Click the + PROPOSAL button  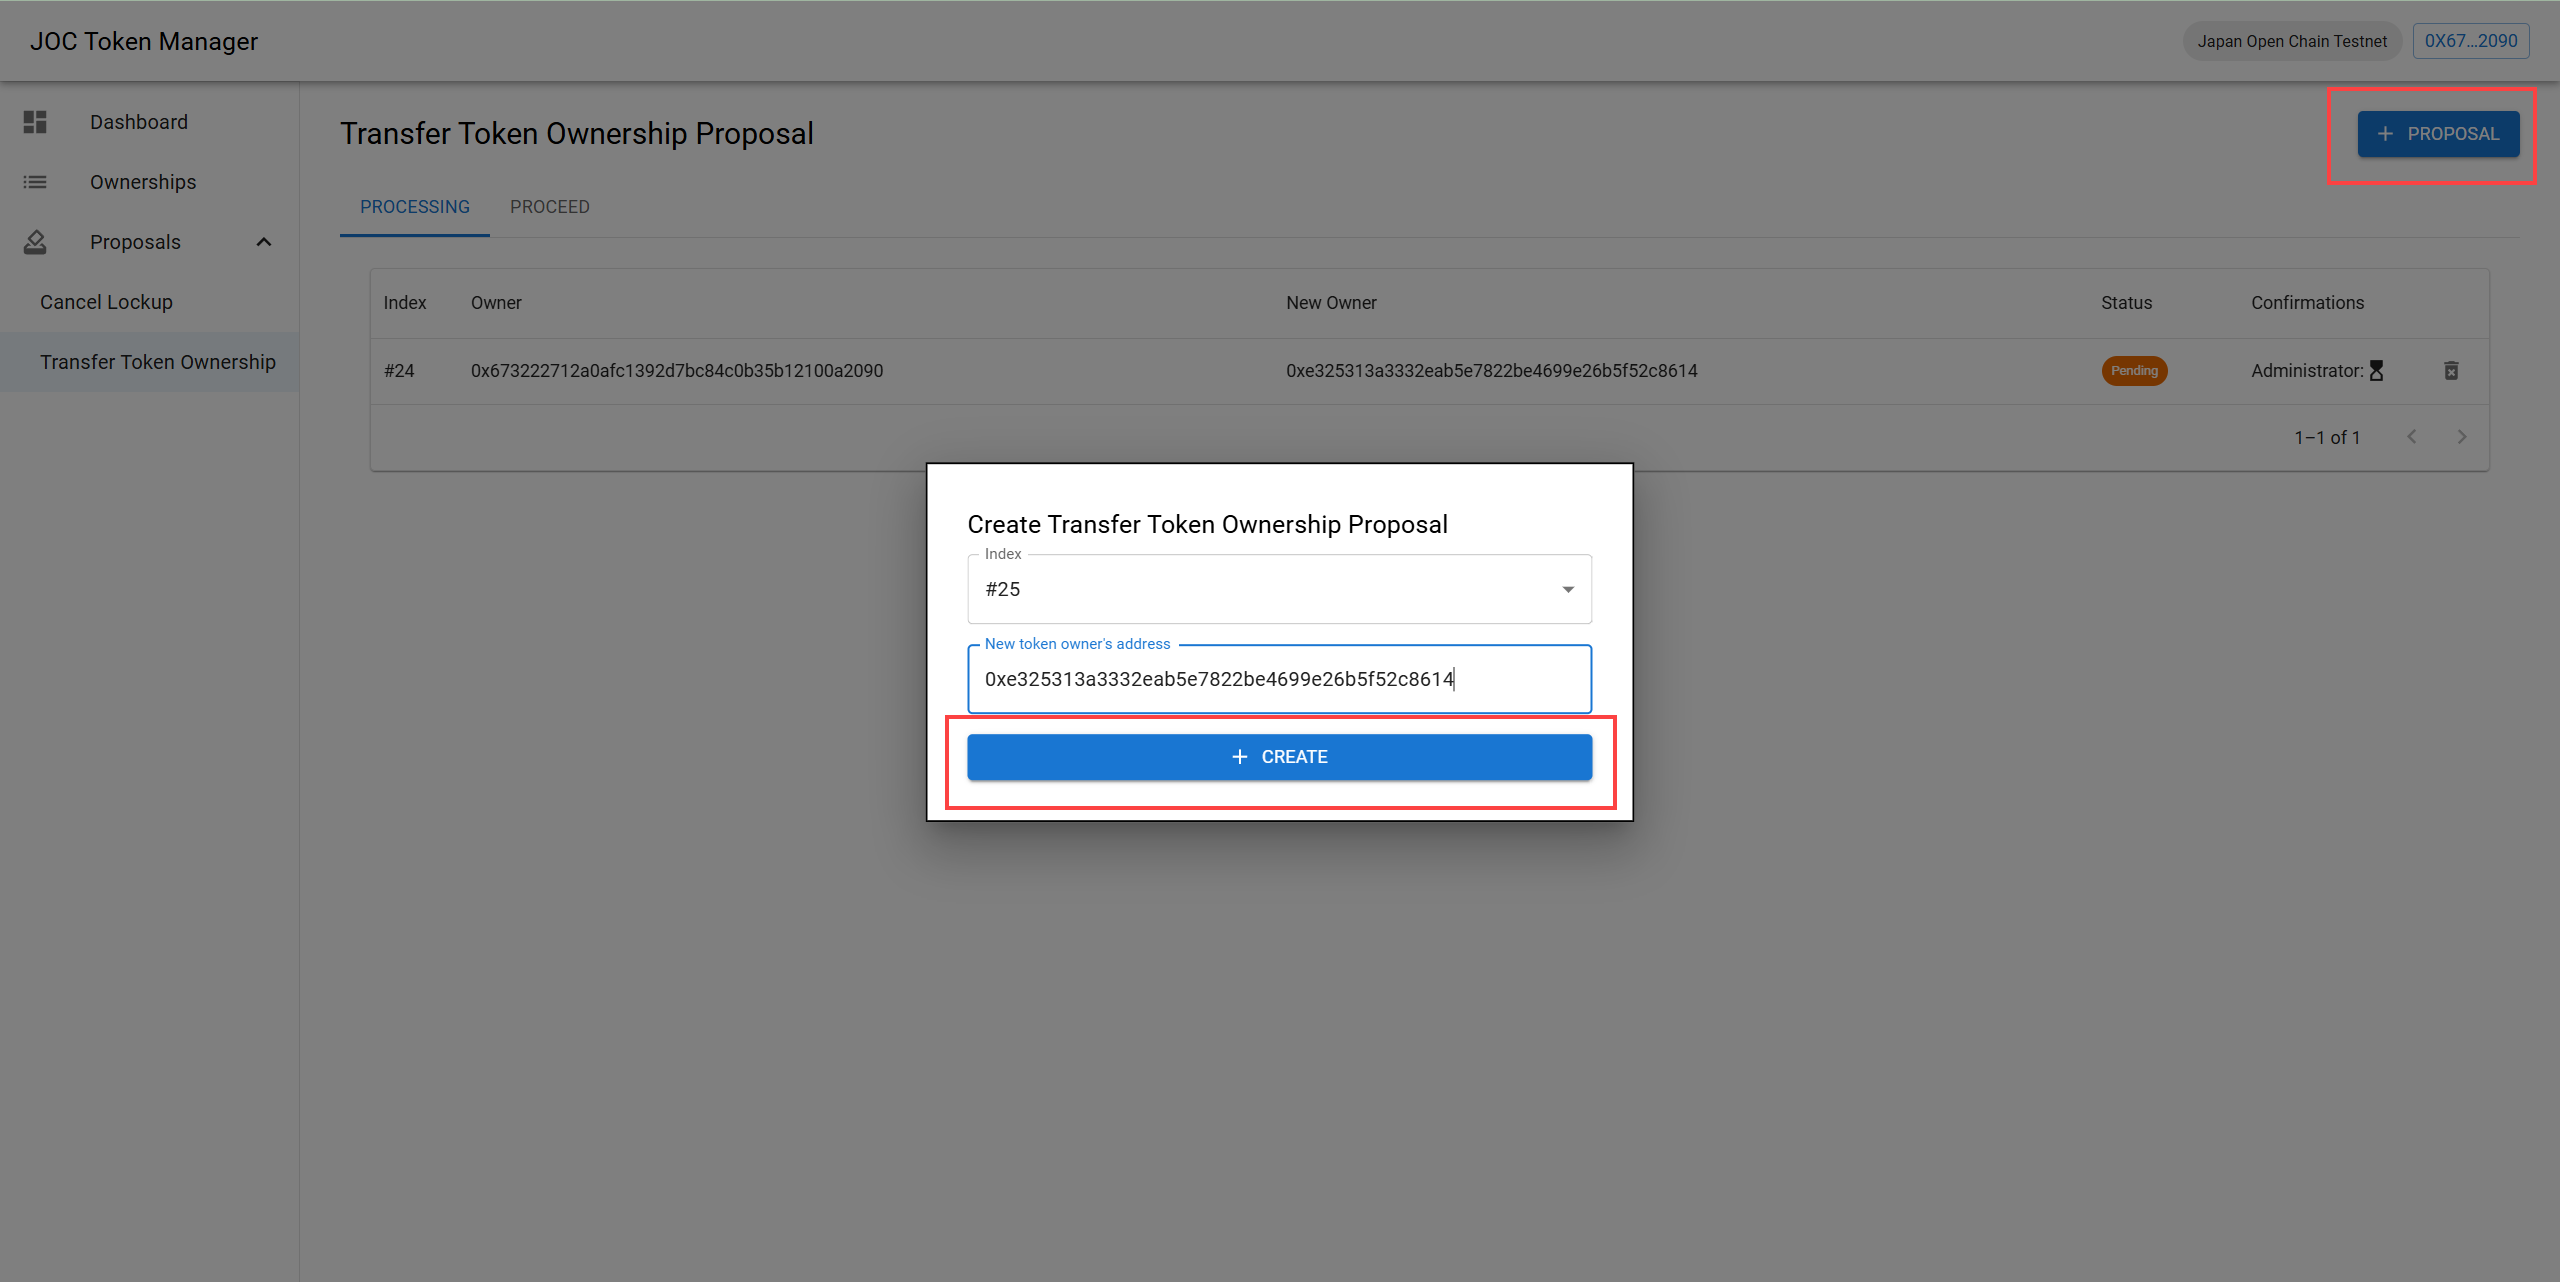pos(2438,134)
